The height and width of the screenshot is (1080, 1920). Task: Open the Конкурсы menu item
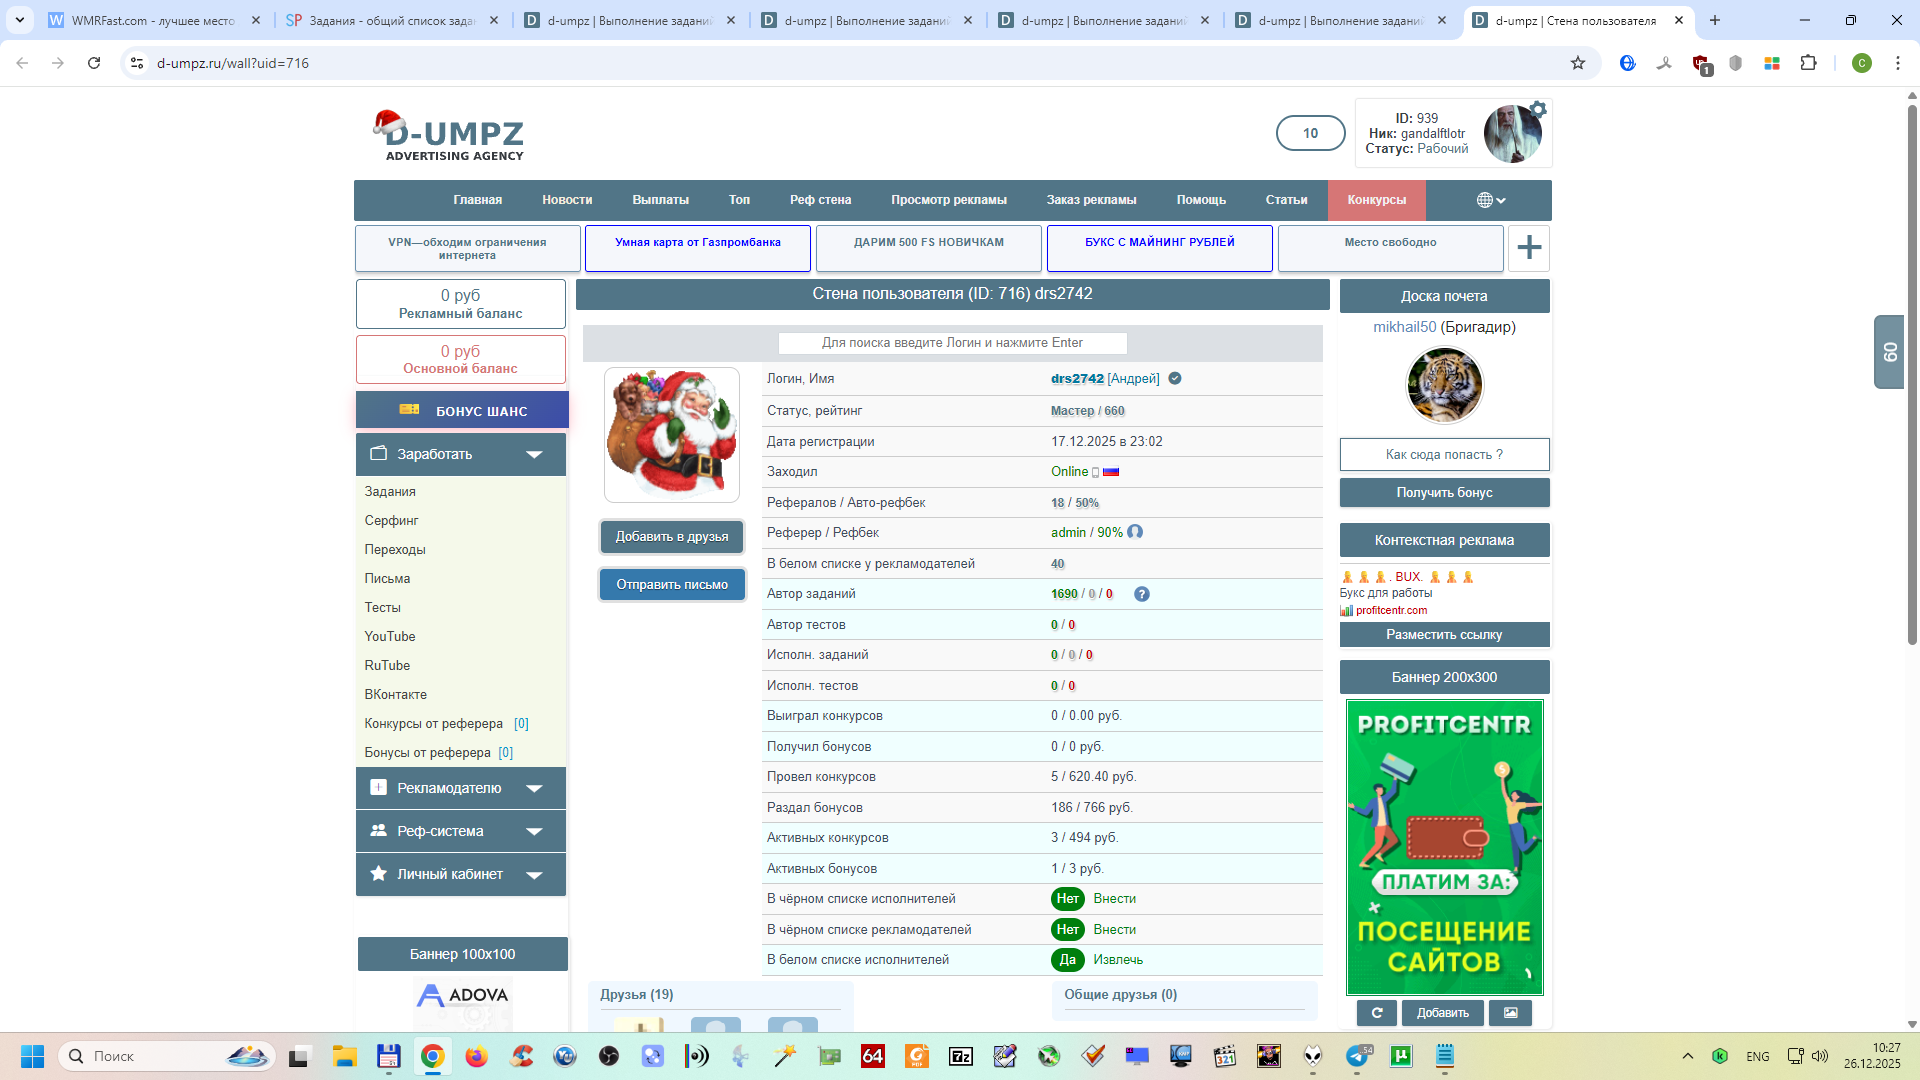coord(1376,200)
